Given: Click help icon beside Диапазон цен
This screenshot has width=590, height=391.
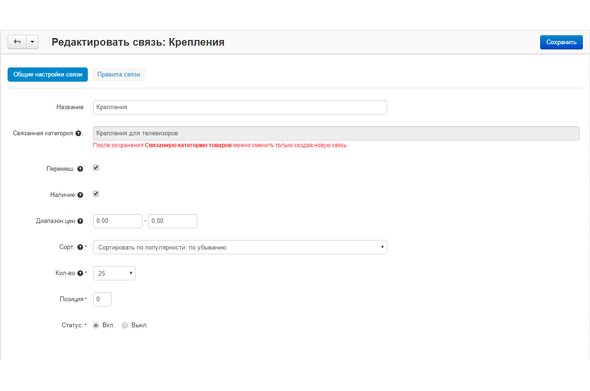Looking at the screenshot, I should point(80,221).
